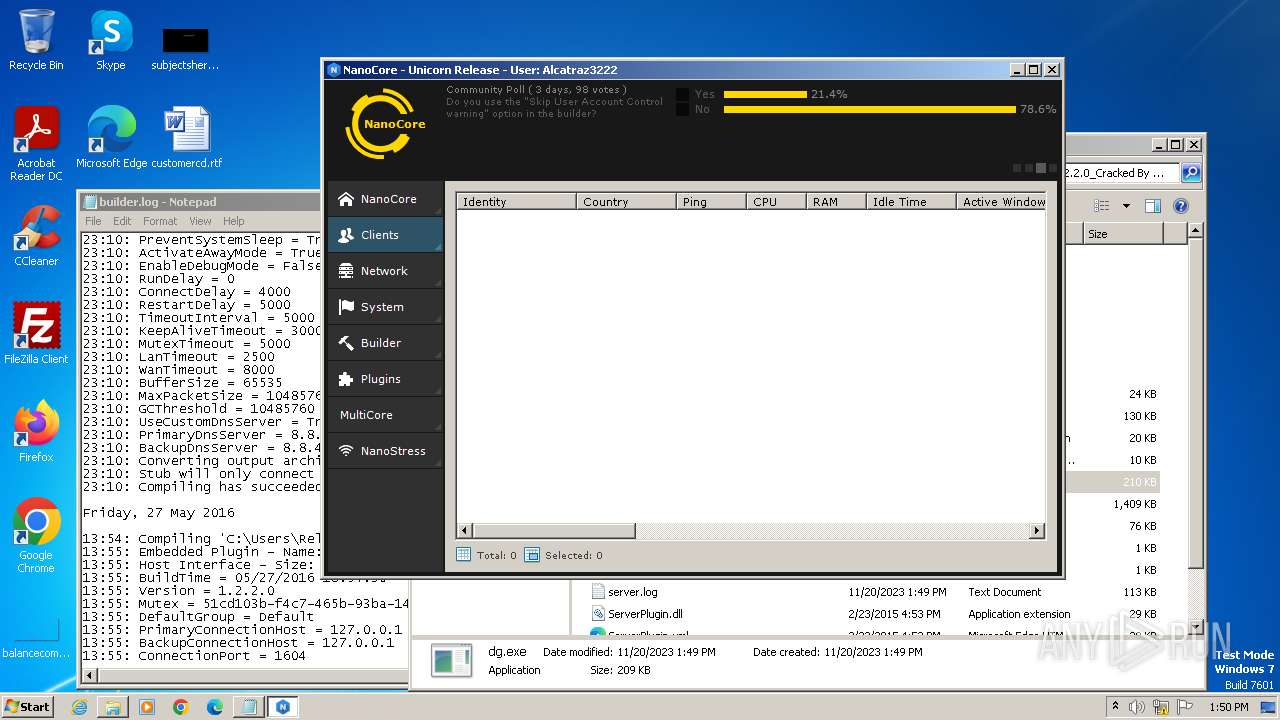Viewport: 1280px width, 720px height.
Task: Click the Selected clients count icon
Action: coord(532,555)
